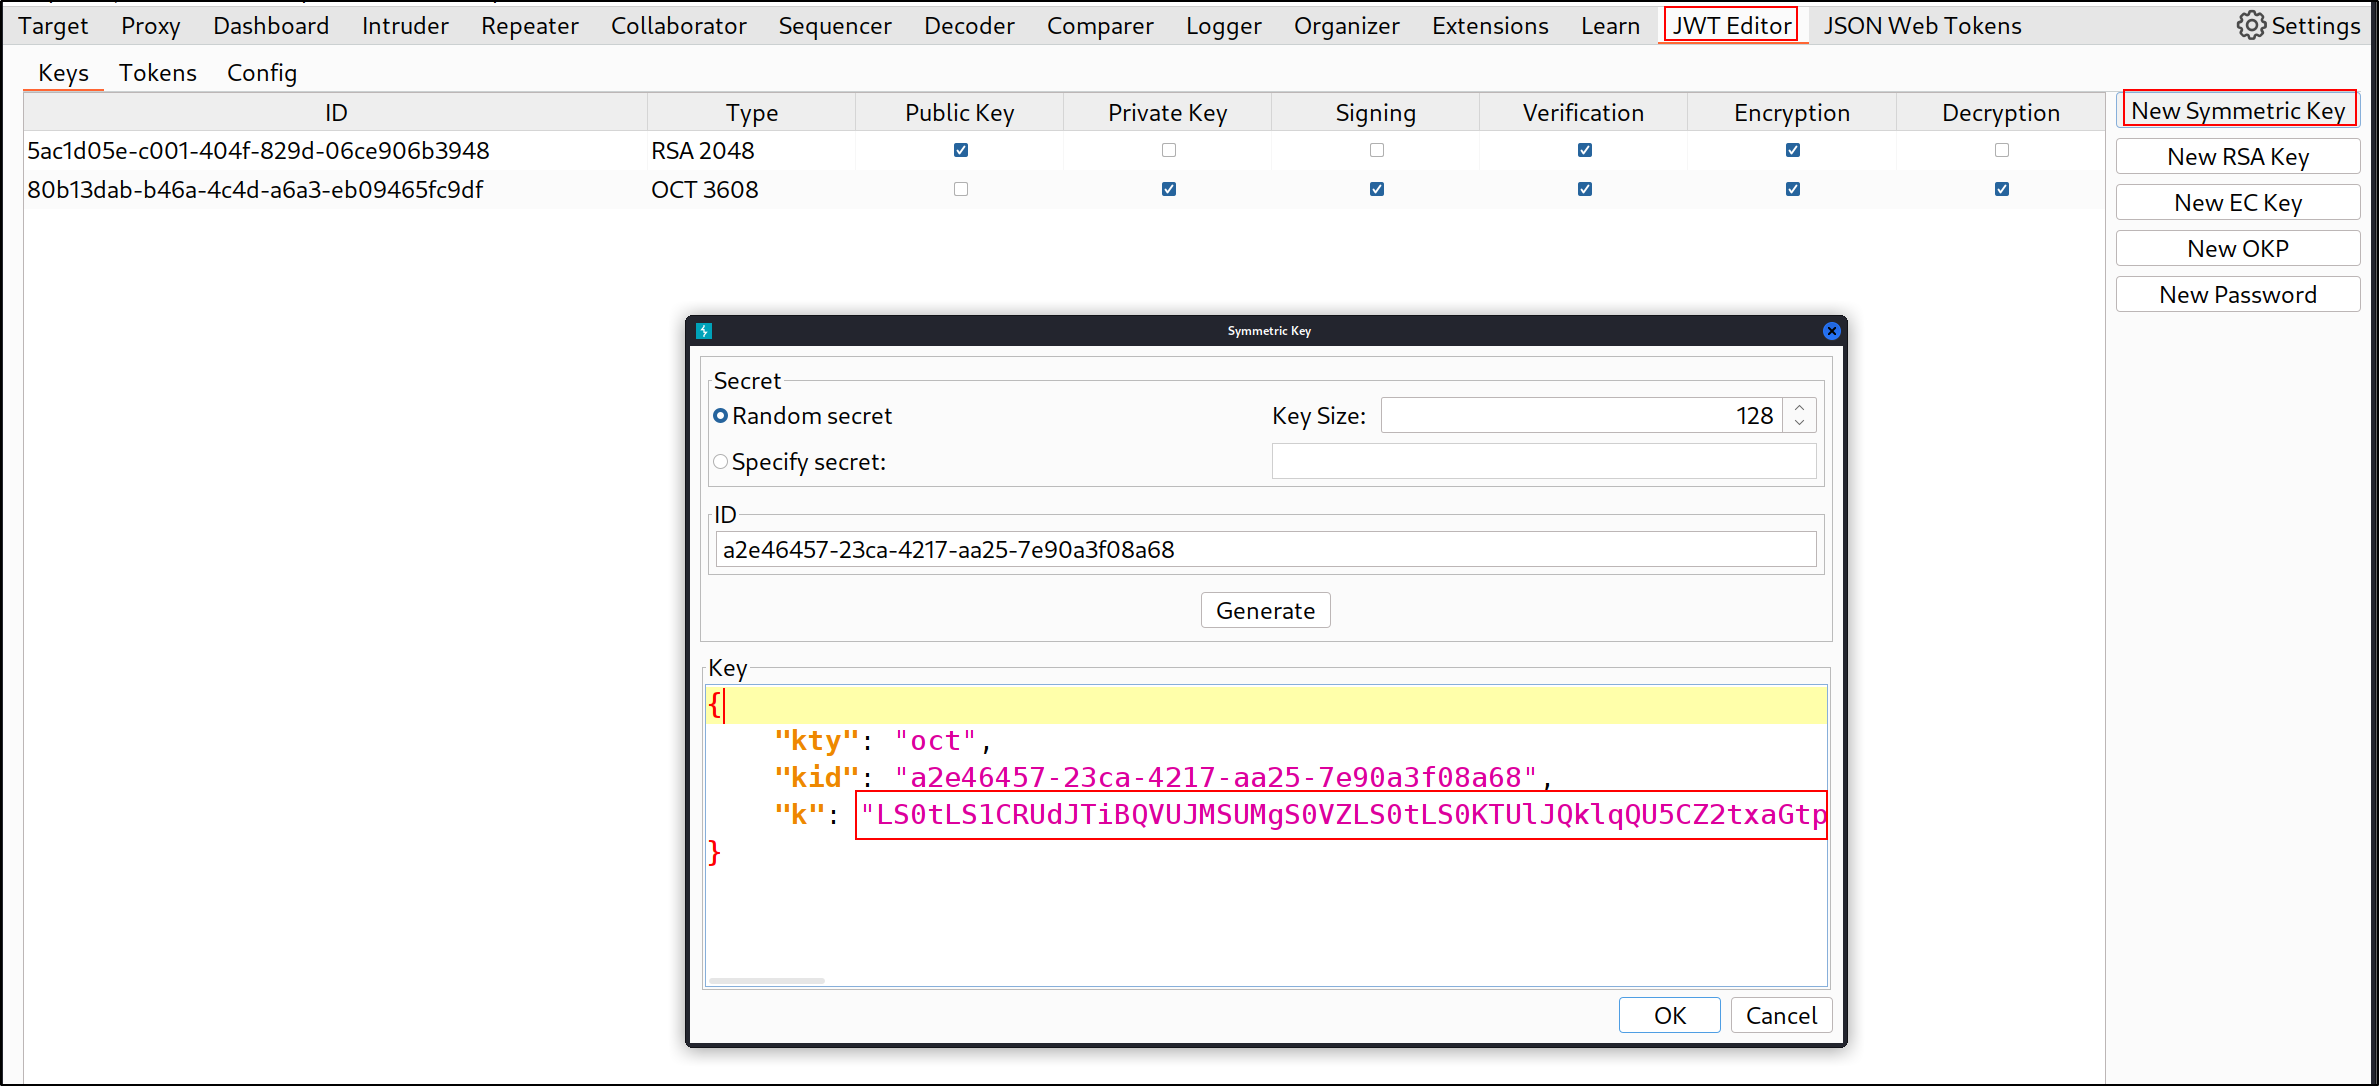Click the horizontal scrollbar under the key JSON
The height and width of the screenshot is (1086, 2379).
pyautogui.click(x=765, y=981)
